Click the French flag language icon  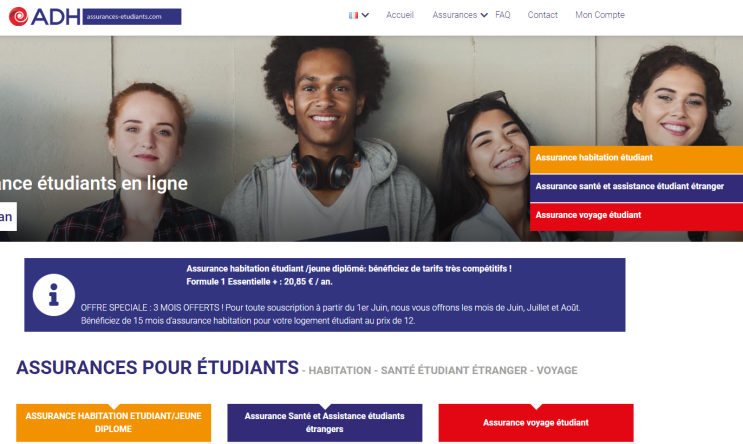click(353, 15)
